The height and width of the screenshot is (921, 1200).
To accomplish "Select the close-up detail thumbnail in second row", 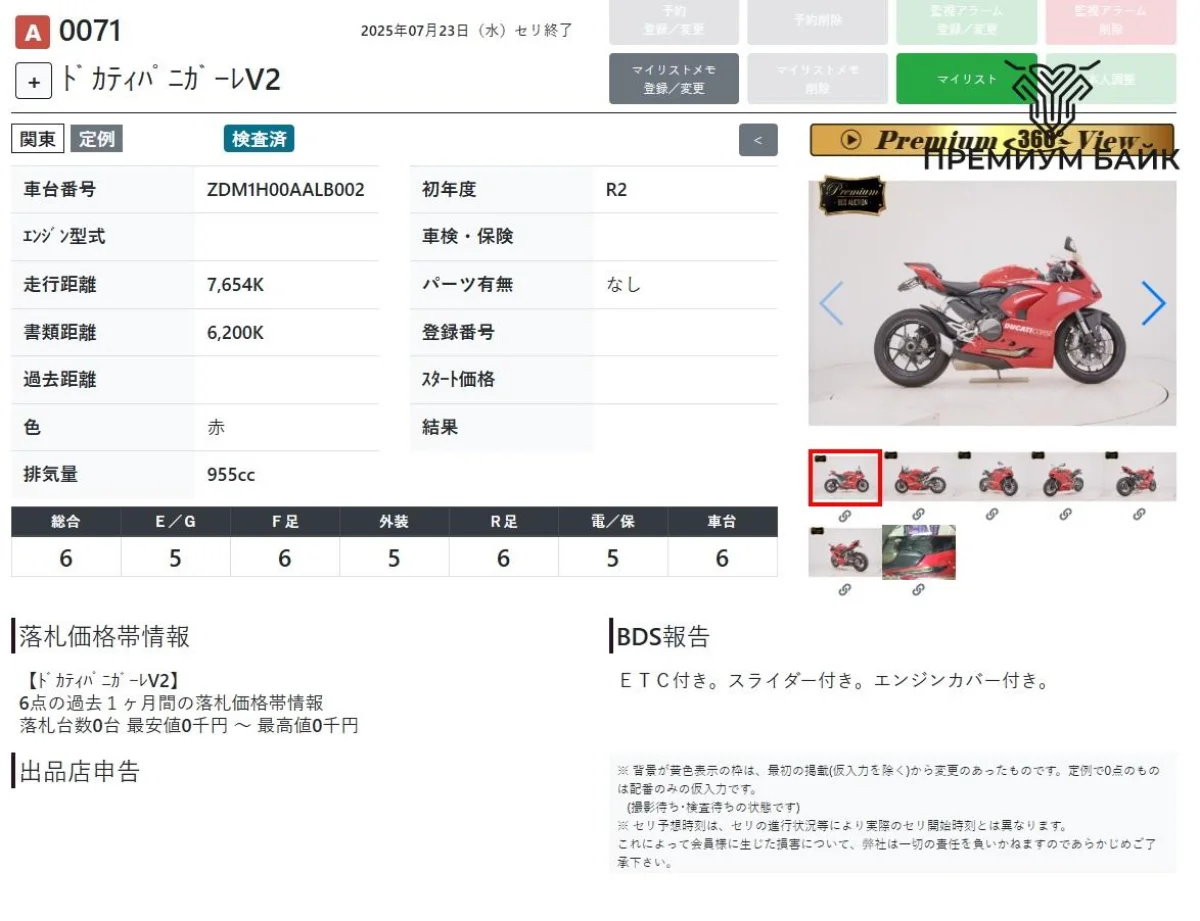I will click(919, 552).
